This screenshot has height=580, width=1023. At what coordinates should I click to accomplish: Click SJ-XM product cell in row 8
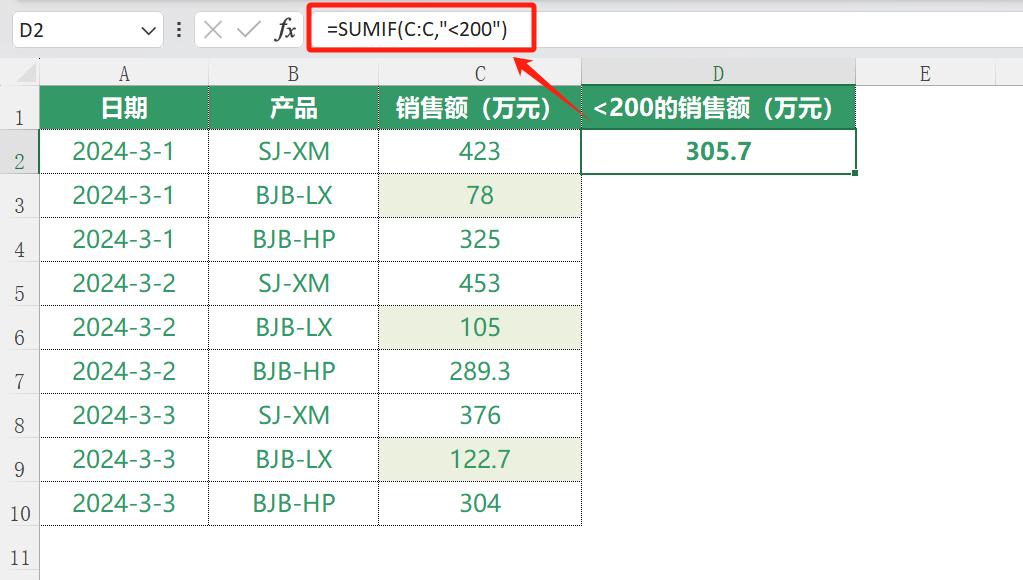tap(294, 416)
